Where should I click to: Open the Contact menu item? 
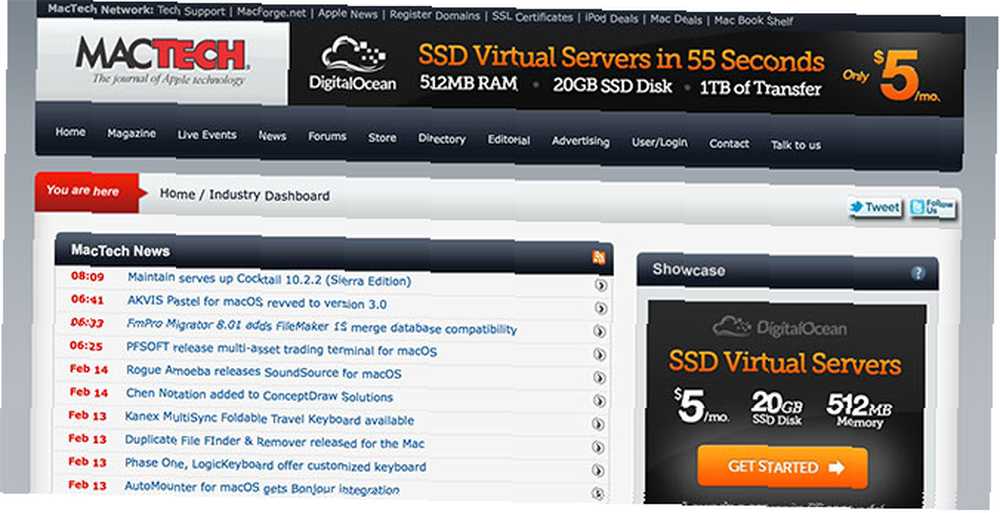(x=729, y=144)
